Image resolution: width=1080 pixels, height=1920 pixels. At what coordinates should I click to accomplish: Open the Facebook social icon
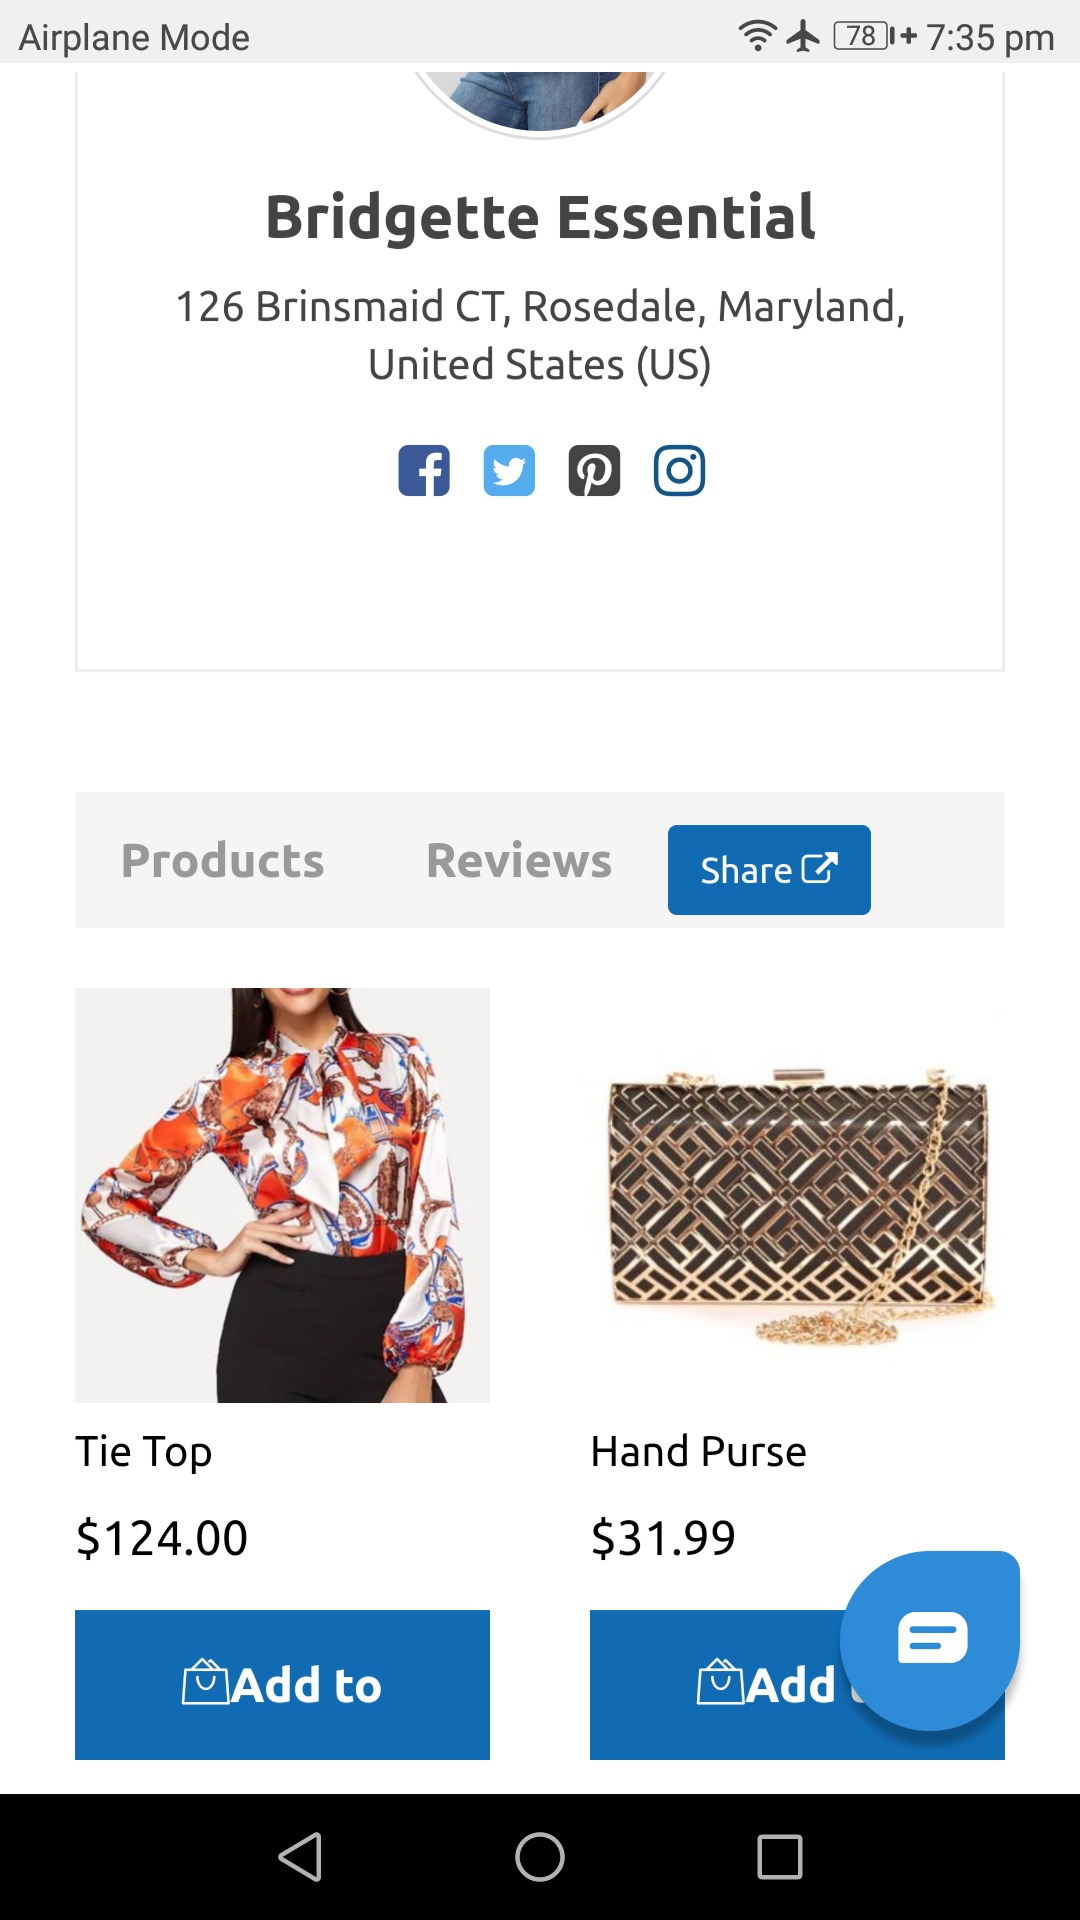(424, 470)
